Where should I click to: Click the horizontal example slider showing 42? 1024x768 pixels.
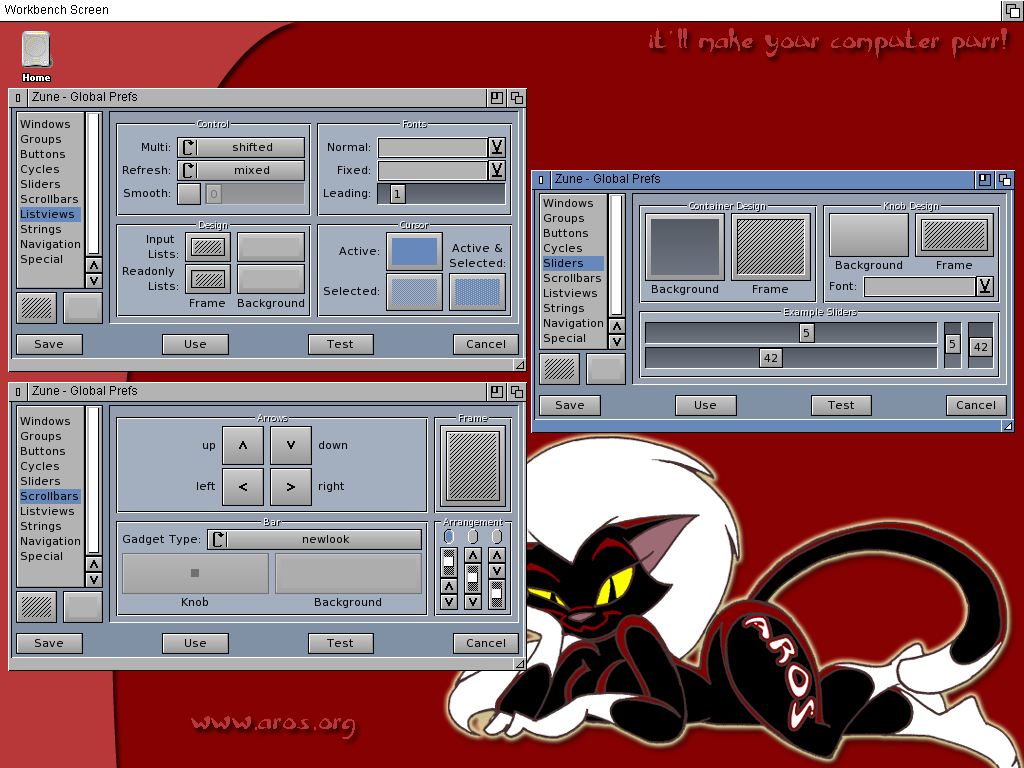click(791, 358)
